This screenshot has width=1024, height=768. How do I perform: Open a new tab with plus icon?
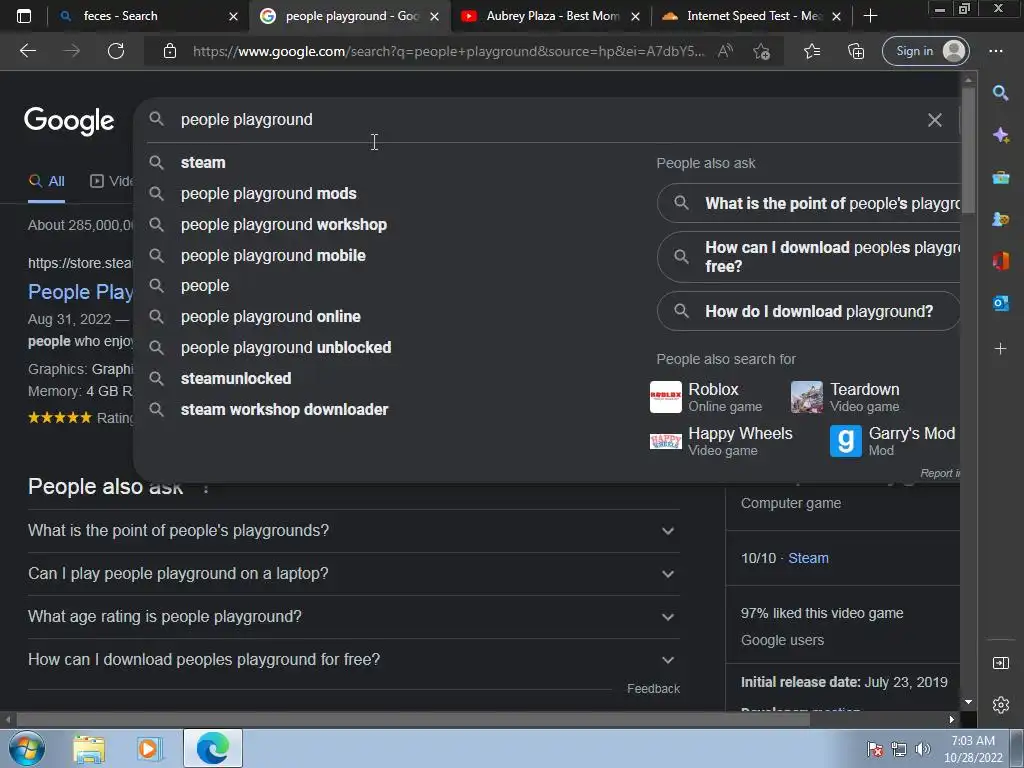coord(870,16)
